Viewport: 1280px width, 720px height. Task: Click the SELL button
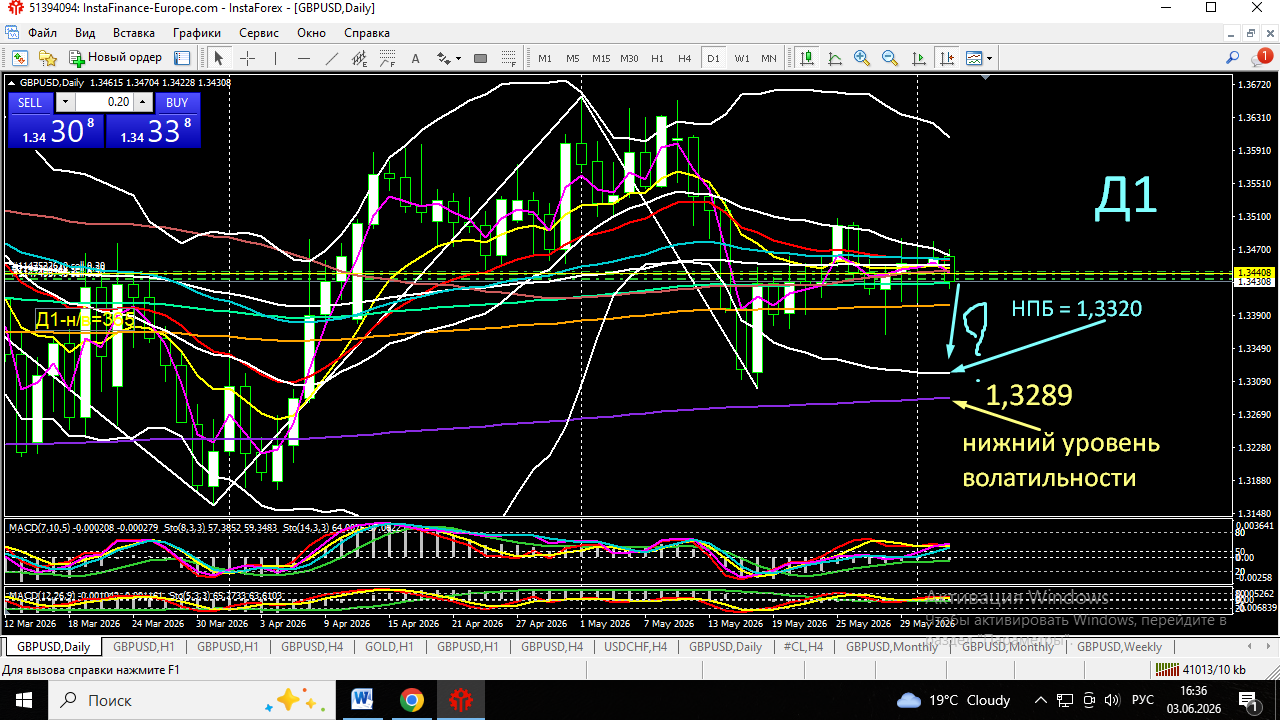click(30, 102)
